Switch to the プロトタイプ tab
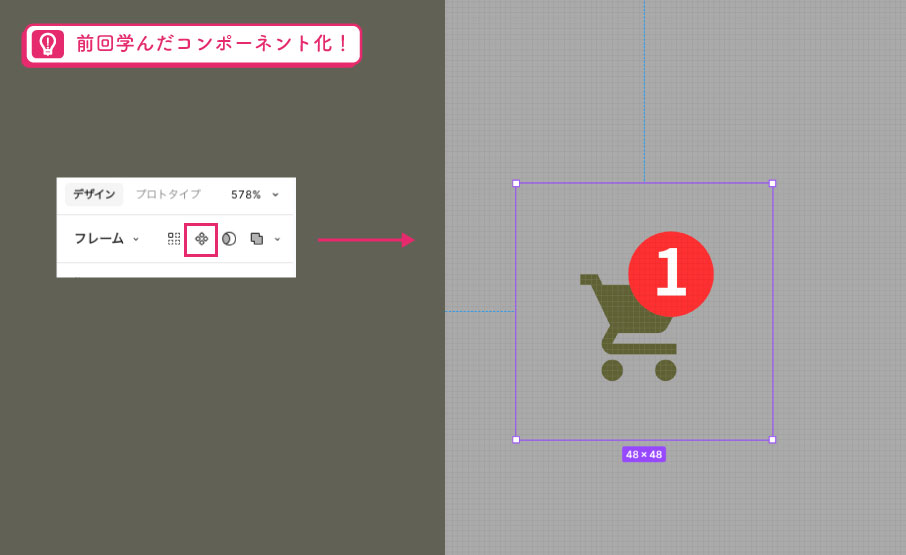The image size is (906, 555). pos(168,195)
